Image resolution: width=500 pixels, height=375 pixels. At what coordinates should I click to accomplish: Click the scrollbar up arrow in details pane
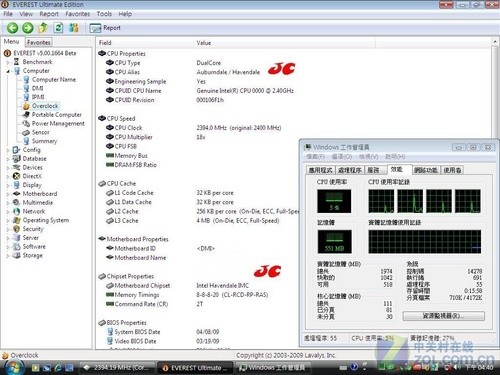click(495, 42)
